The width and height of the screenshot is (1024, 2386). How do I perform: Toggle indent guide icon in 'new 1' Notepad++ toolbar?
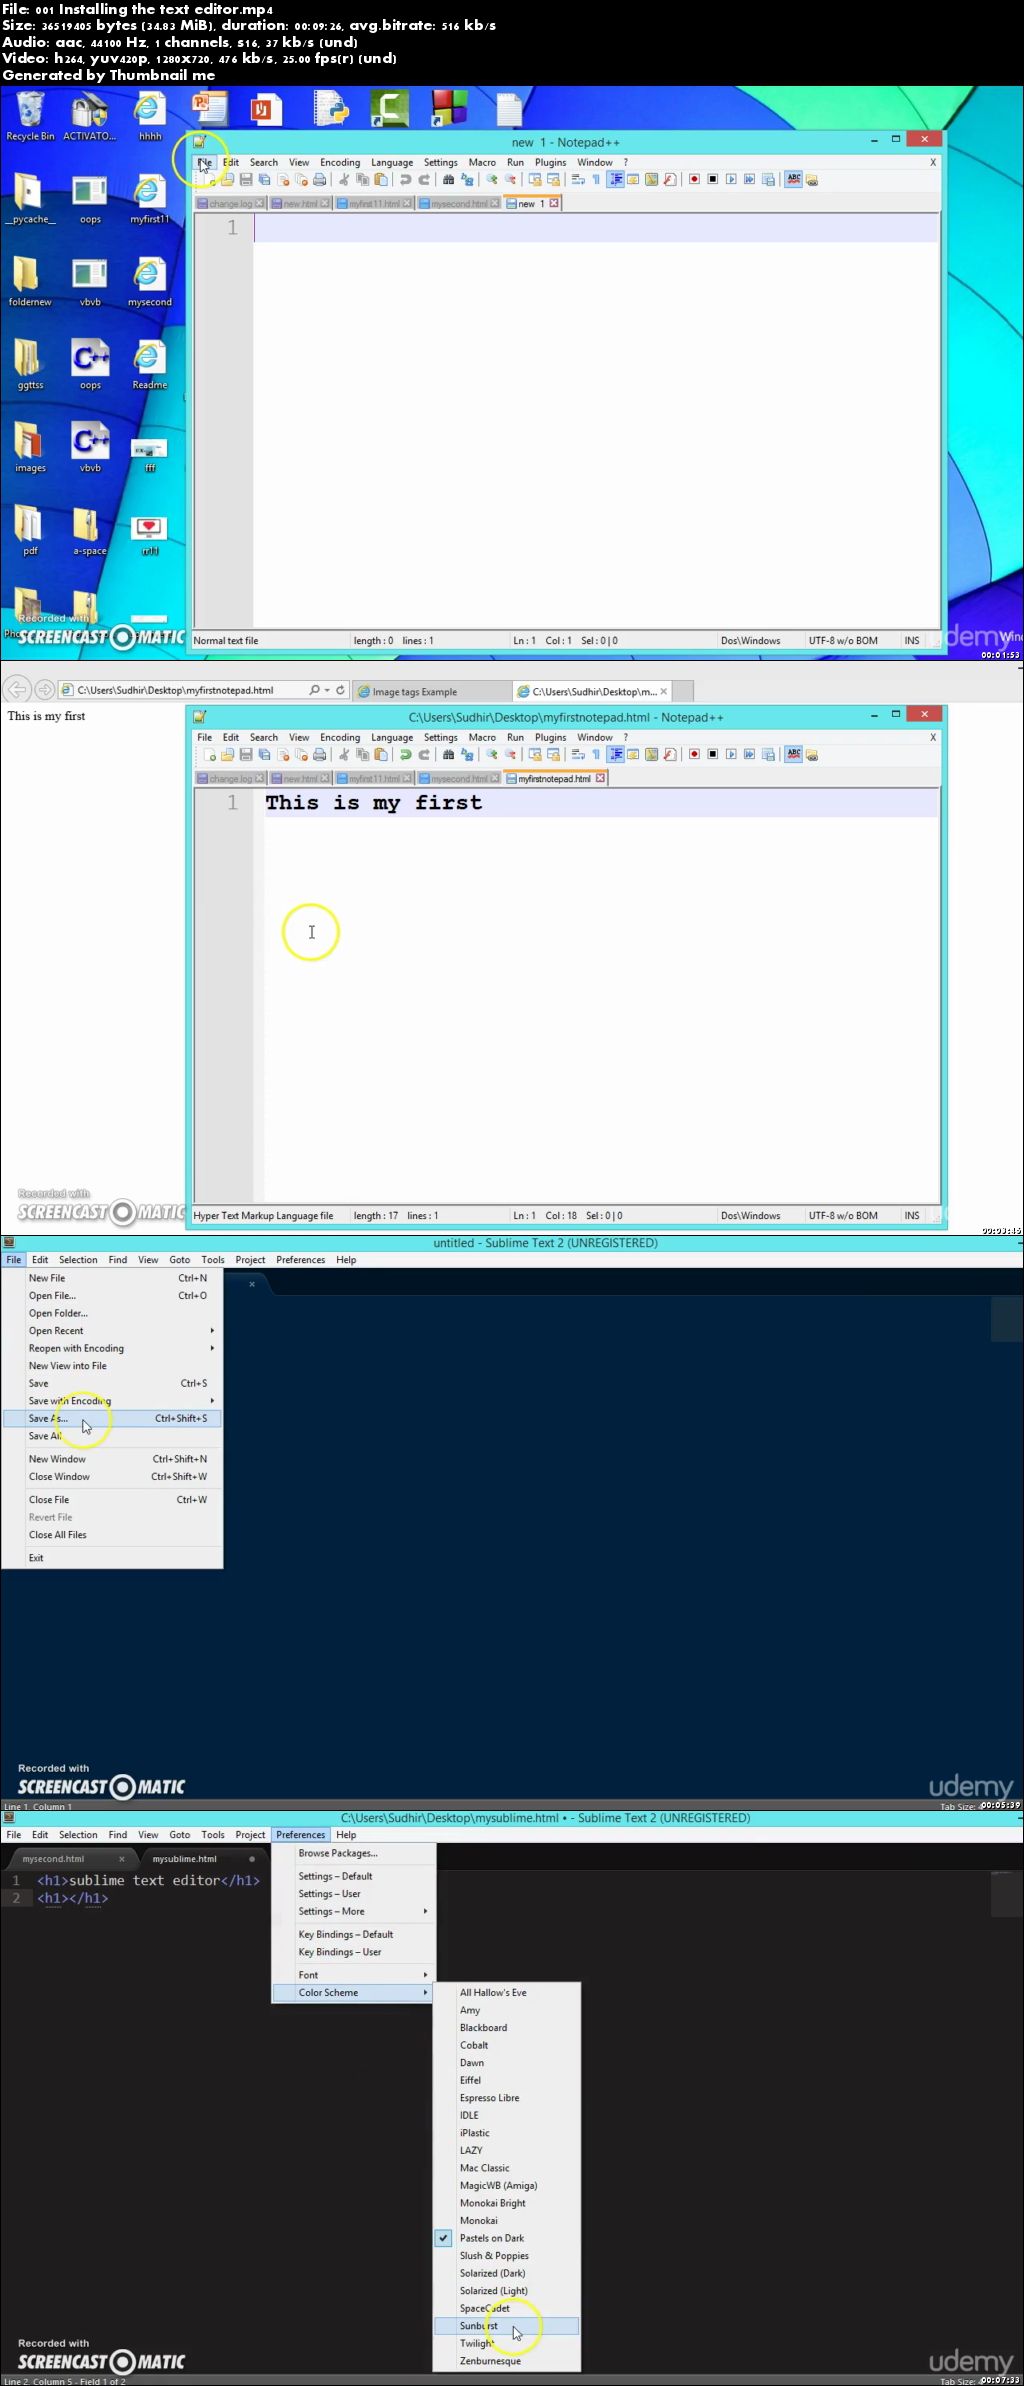click(616, 180)
